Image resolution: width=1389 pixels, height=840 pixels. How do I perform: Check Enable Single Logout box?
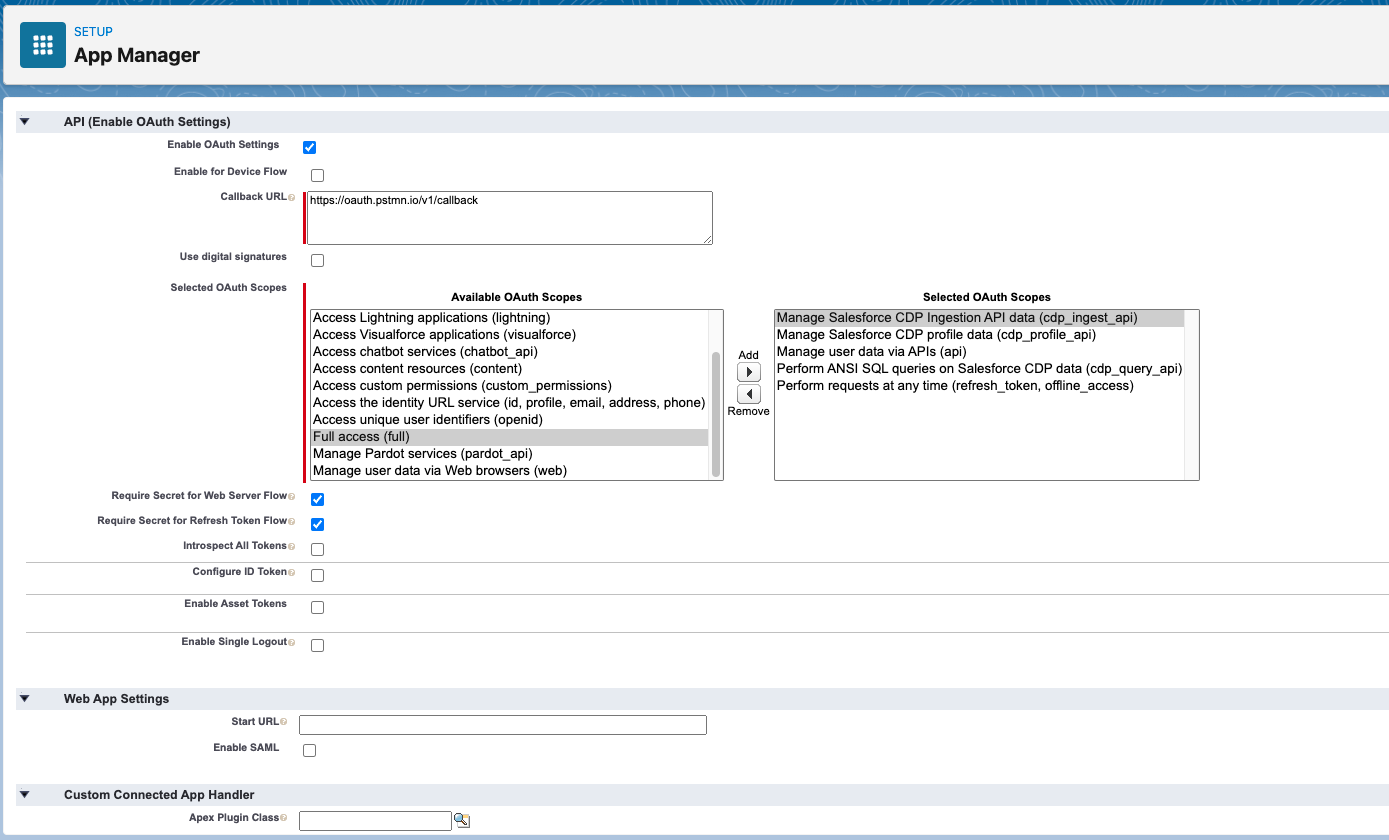(x=317, y=645)
